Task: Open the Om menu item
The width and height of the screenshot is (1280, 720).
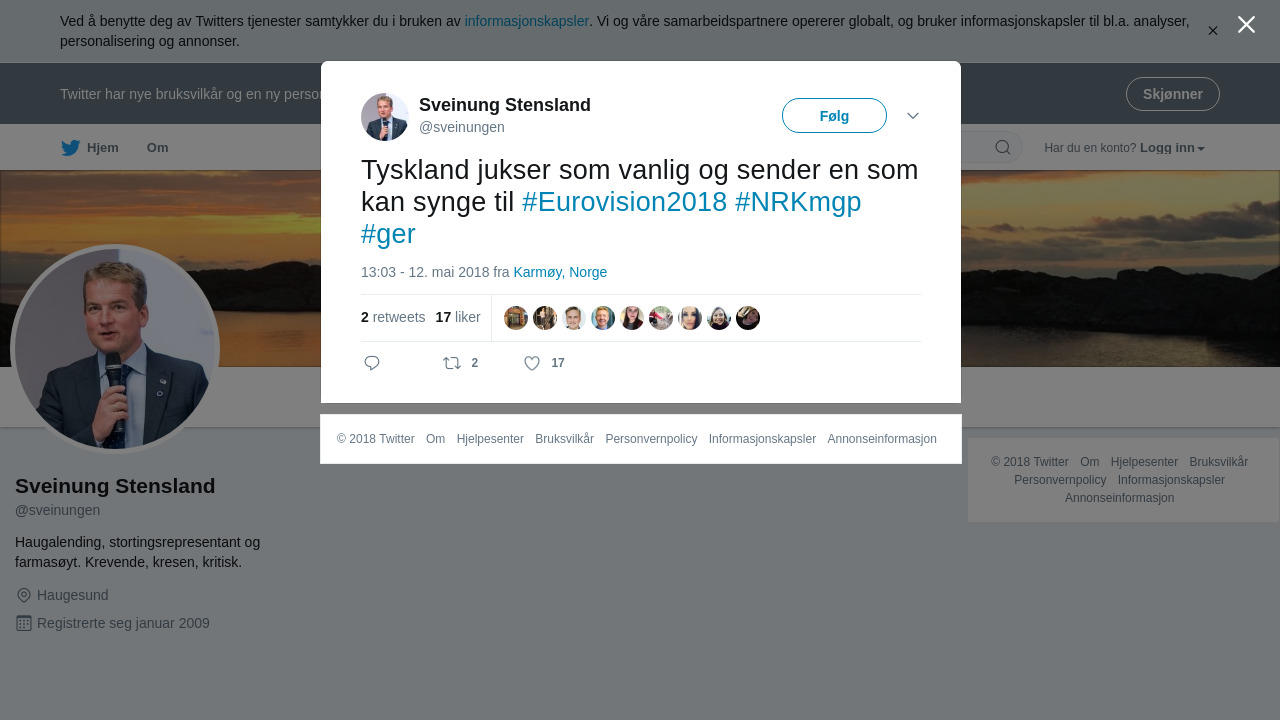Action: click(158, 148)
